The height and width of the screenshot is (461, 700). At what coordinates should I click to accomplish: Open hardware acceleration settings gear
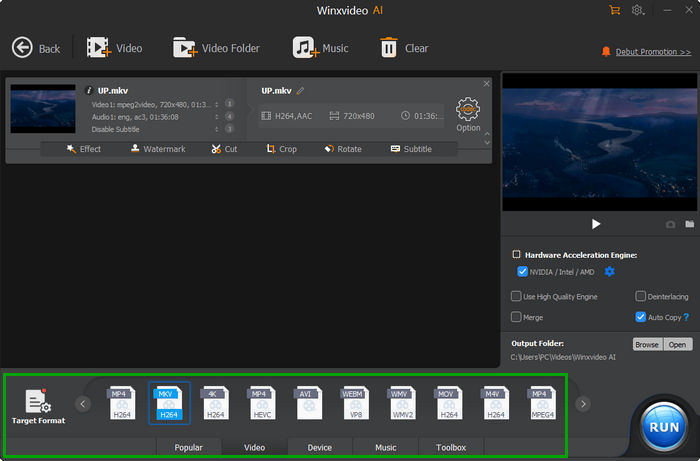tap(609, 271)
